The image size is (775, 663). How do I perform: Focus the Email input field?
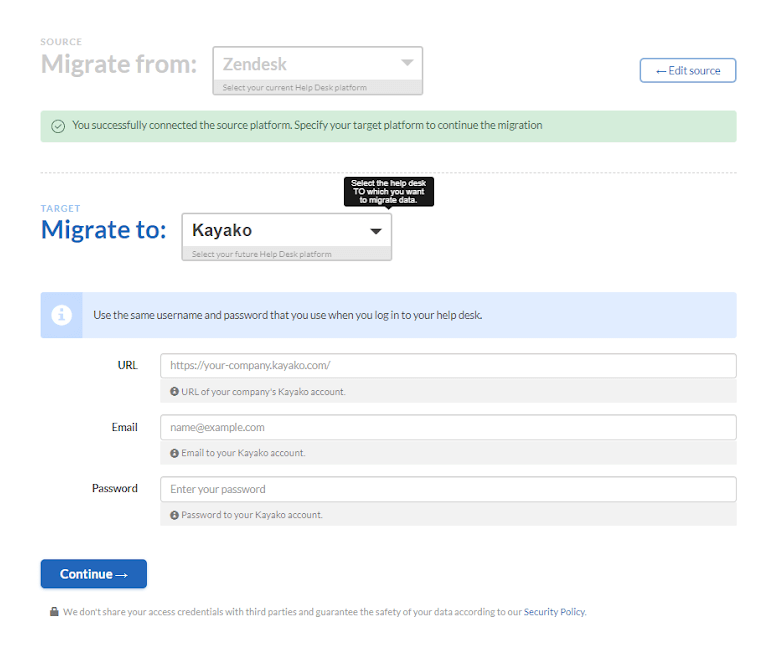(448, 427)
